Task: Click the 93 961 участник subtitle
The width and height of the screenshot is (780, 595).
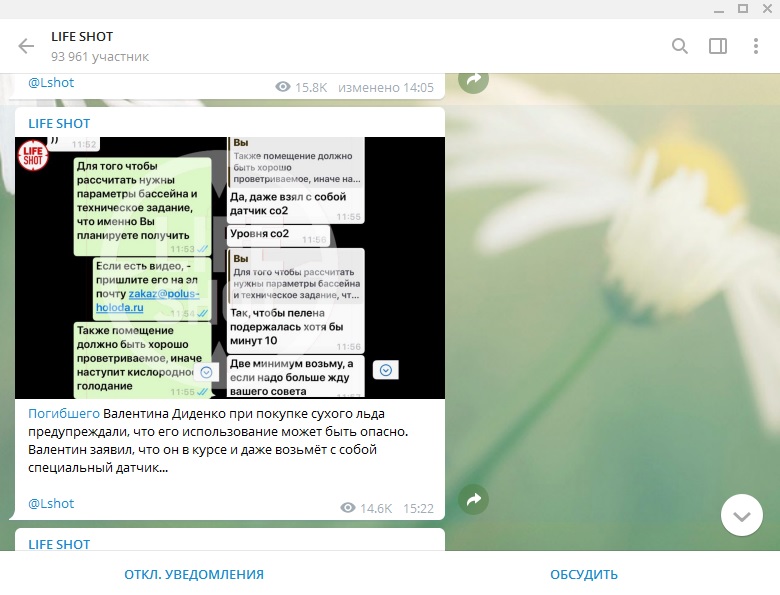Action: [x=100, y=57]
